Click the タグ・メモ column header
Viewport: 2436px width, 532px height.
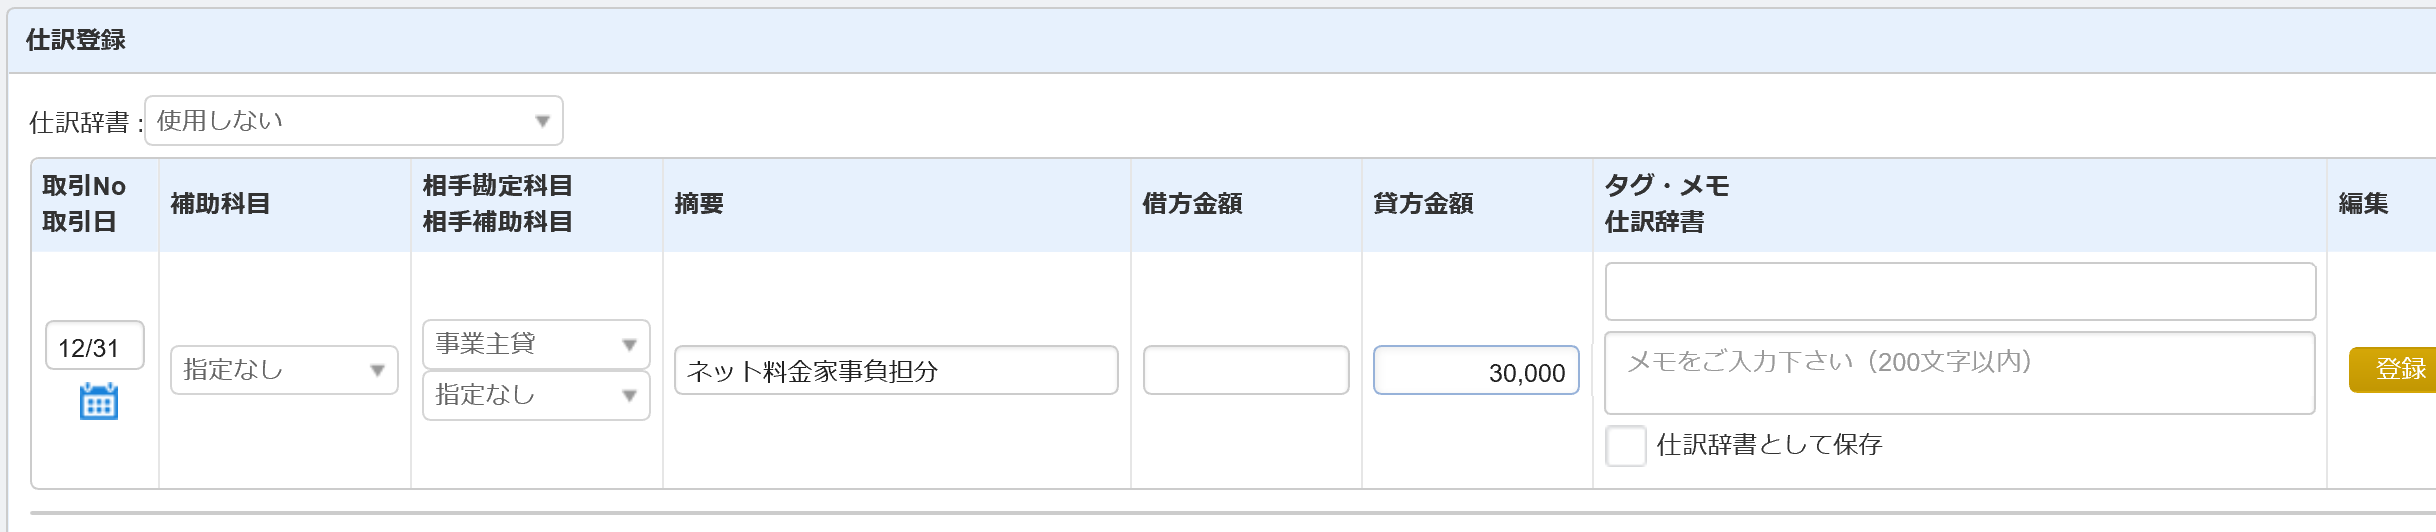click(1667, 186)
